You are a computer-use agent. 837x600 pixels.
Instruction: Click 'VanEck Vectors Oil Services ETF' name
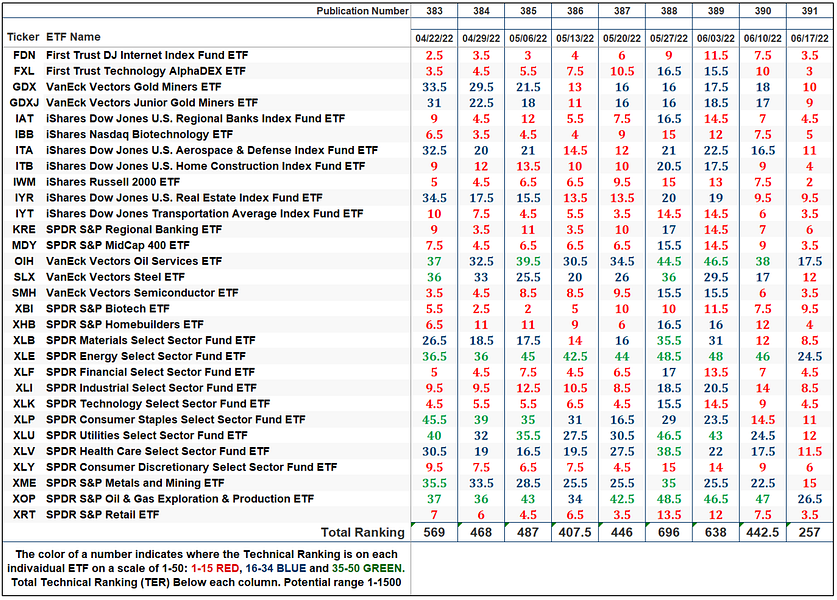pyautogui.click(x=133, y=261)
